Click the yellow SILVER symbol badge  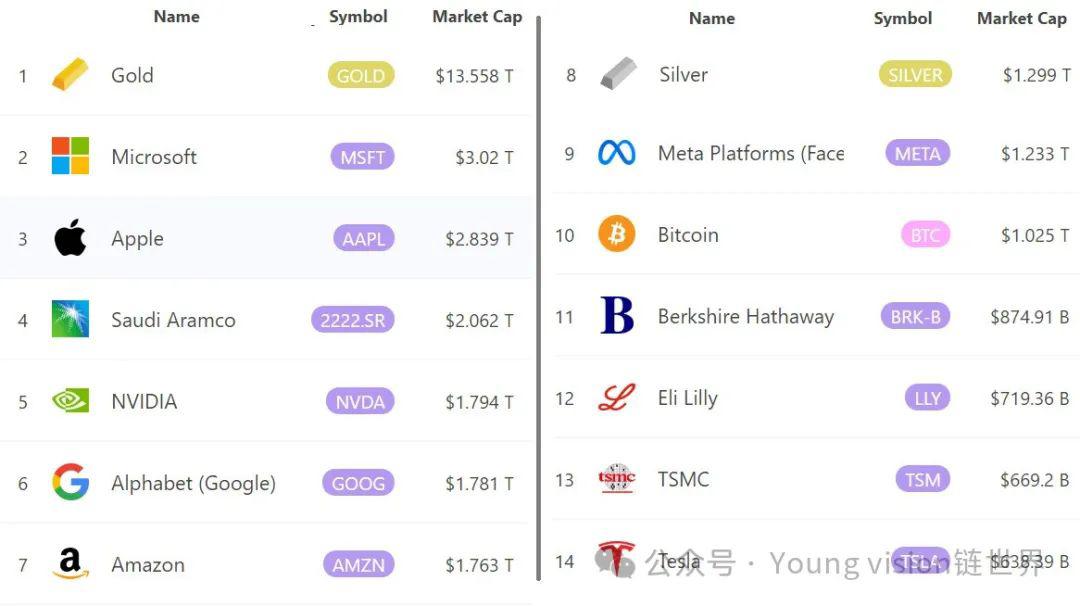(x=915, y=74)
